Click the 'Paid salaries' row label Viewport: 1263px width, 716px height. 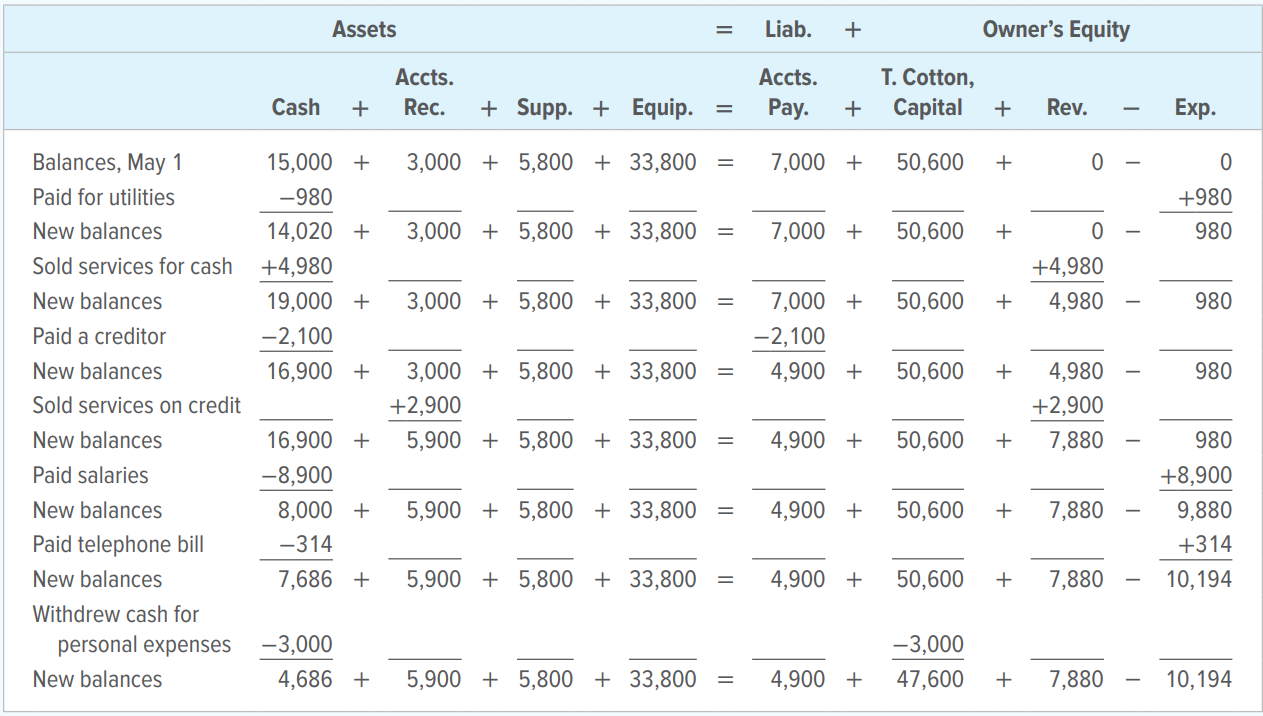90,475
